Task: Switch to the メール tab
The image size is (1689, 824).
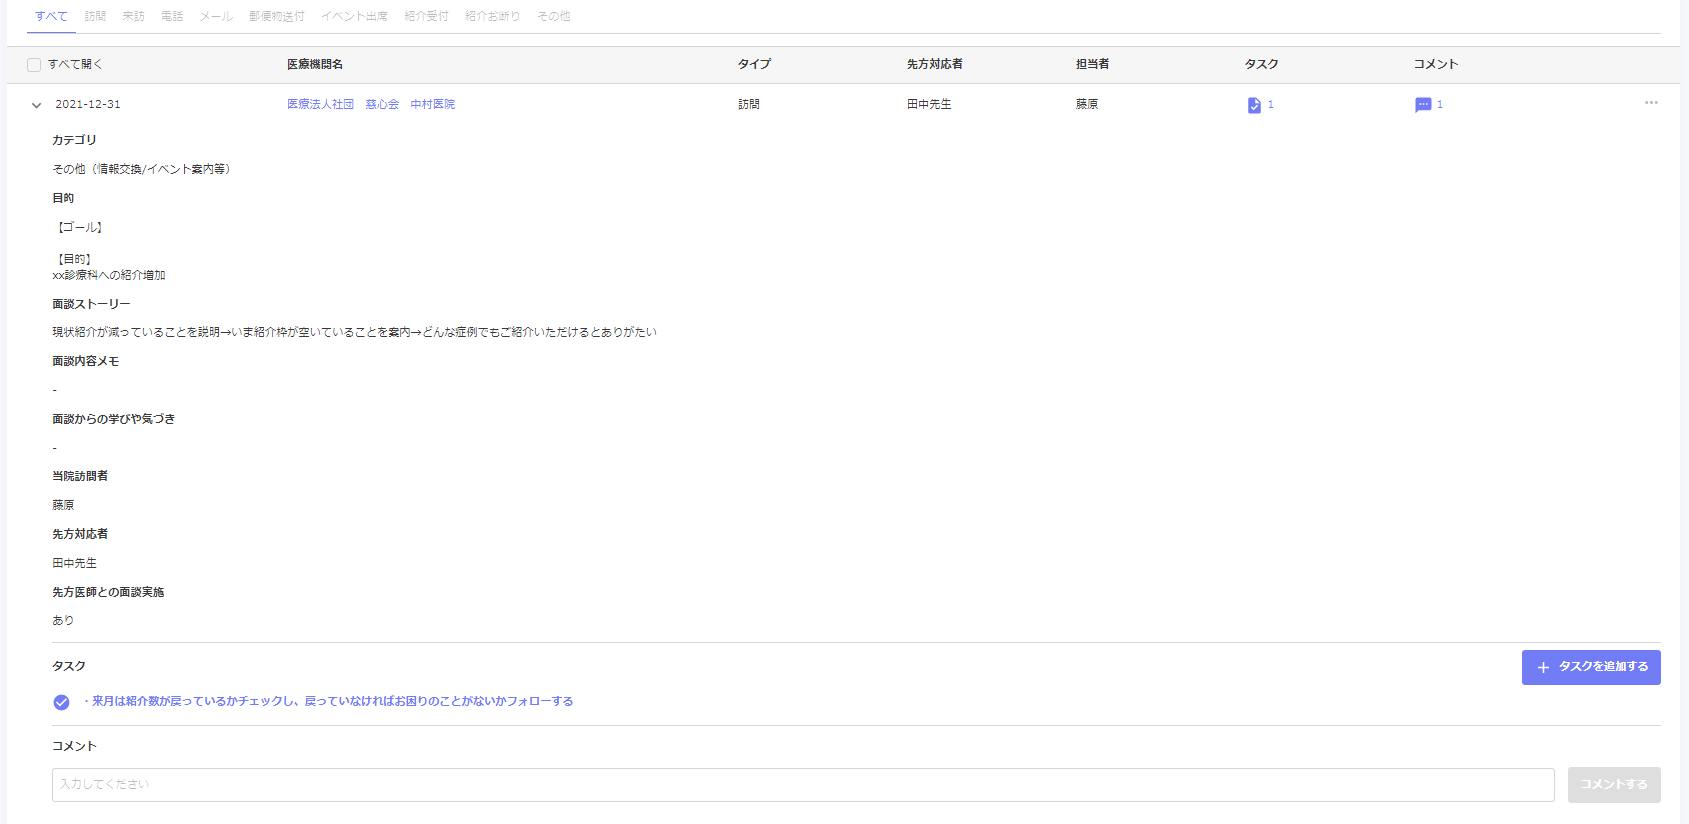Action: point(216,16)
